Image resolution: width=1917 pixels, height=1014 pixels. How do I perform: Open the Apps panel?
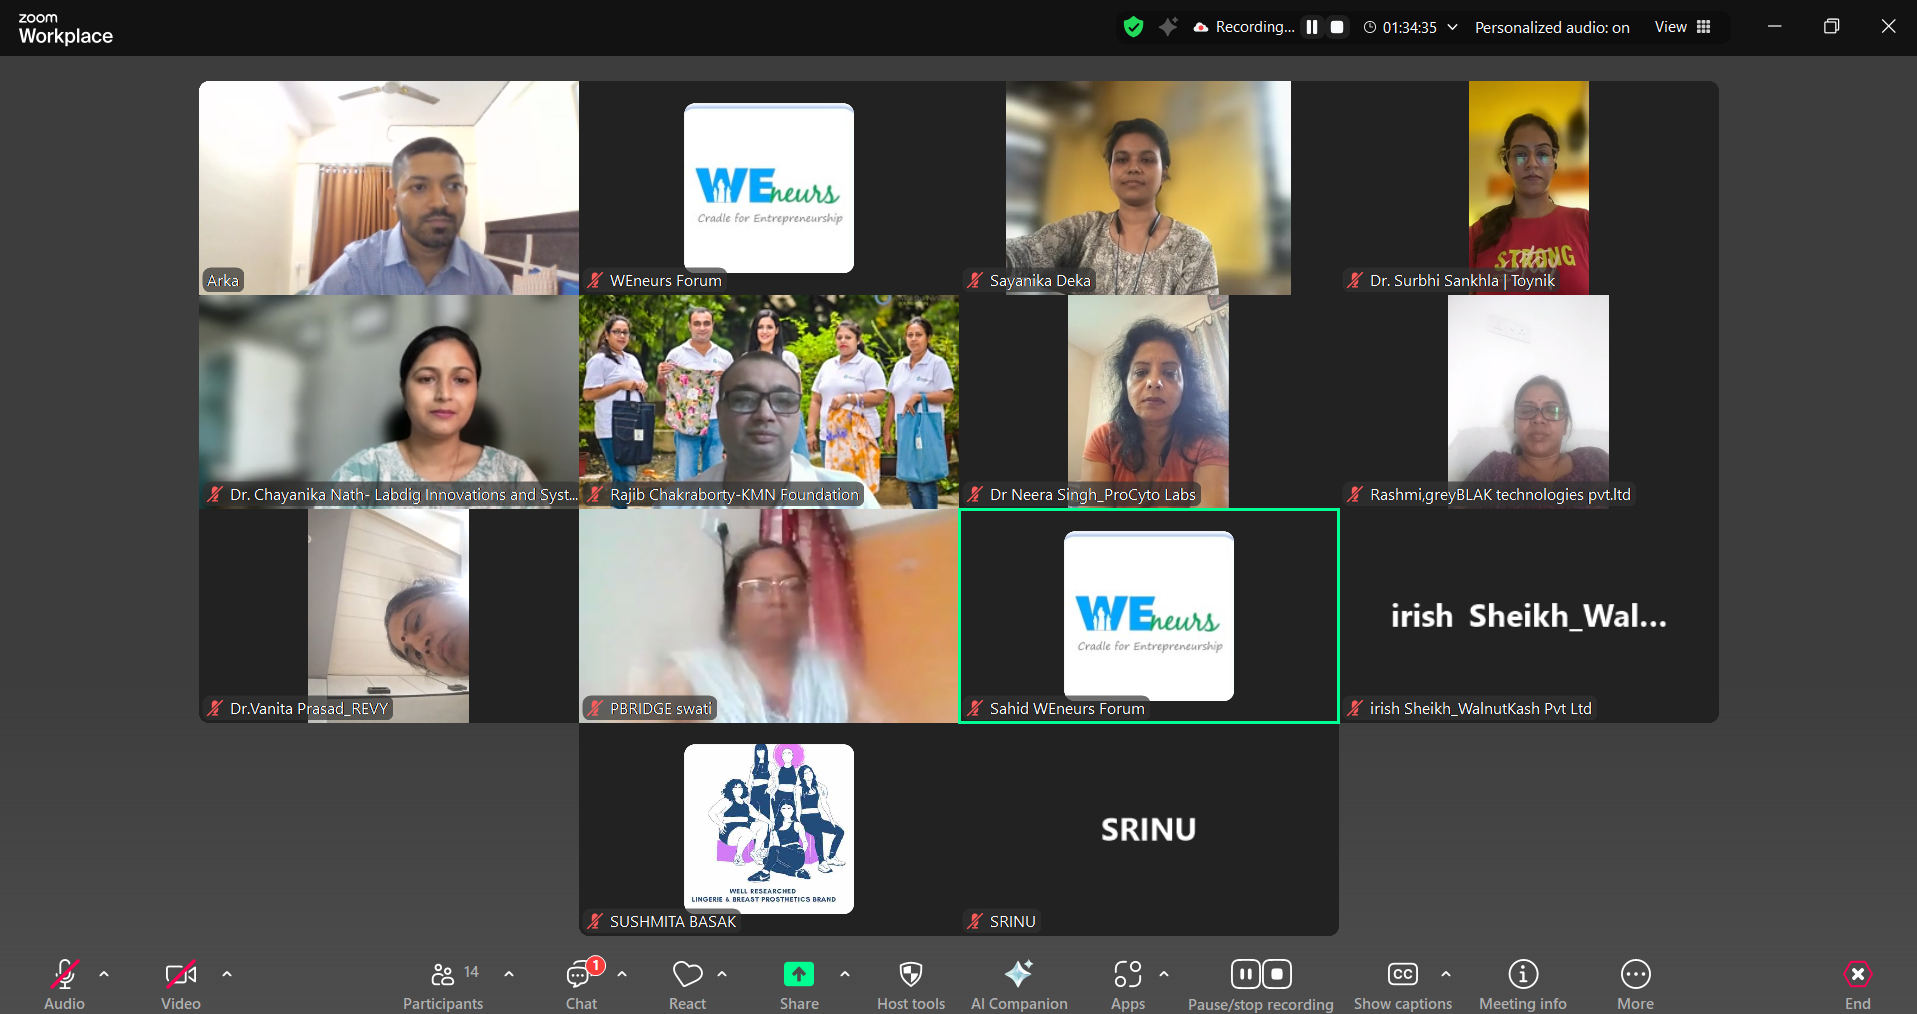(x=1127, y=985)
